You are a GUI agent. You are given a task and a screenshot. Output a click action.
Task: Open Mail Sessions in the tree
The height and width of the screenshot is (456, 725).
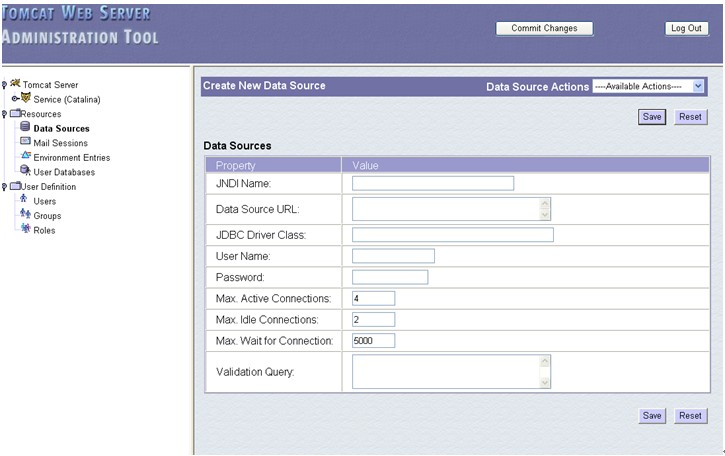click(61, 143)
